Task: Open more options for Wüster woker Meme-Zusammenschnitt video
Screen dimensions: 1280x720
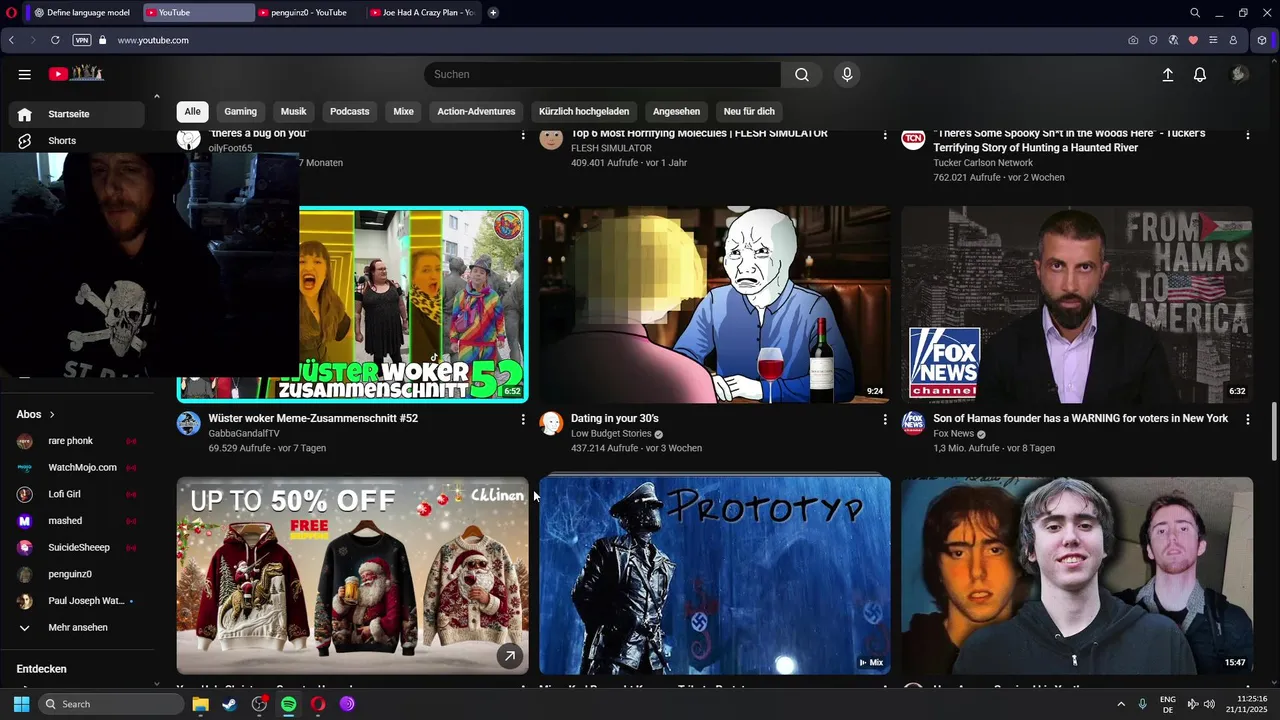Action: [x=523, y=420]
